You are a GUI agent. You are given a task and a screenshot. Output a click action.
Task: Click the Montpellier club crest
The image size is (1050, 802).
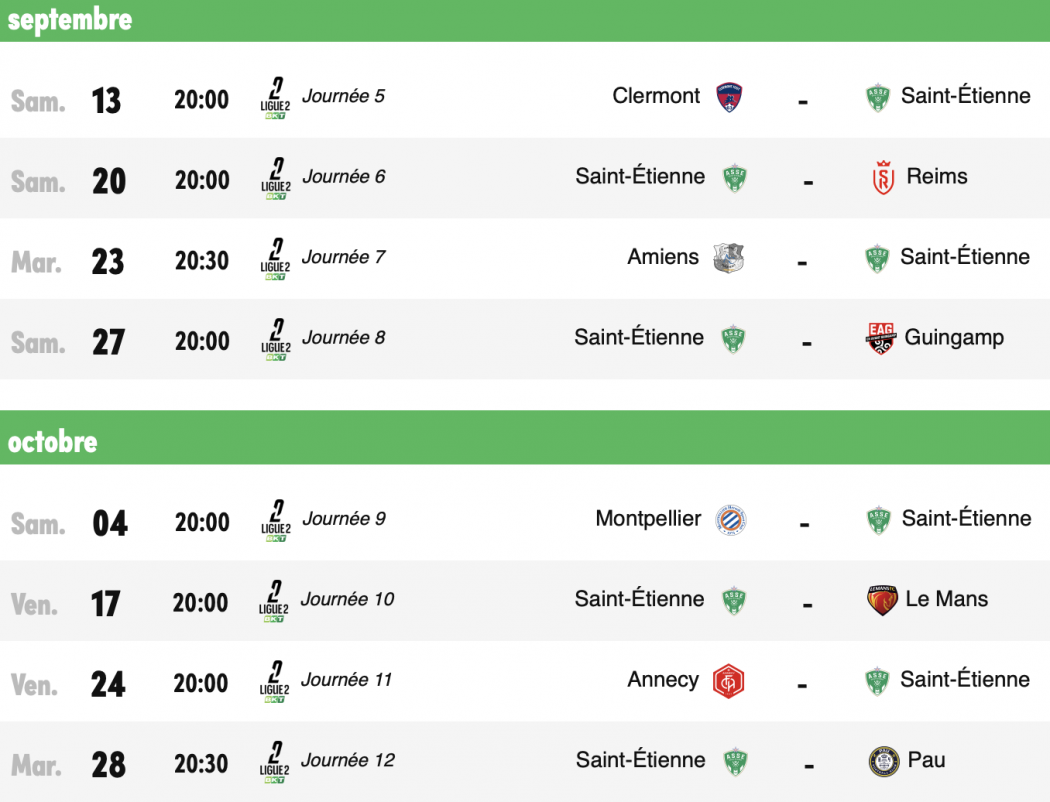click(x=731, y=520)
